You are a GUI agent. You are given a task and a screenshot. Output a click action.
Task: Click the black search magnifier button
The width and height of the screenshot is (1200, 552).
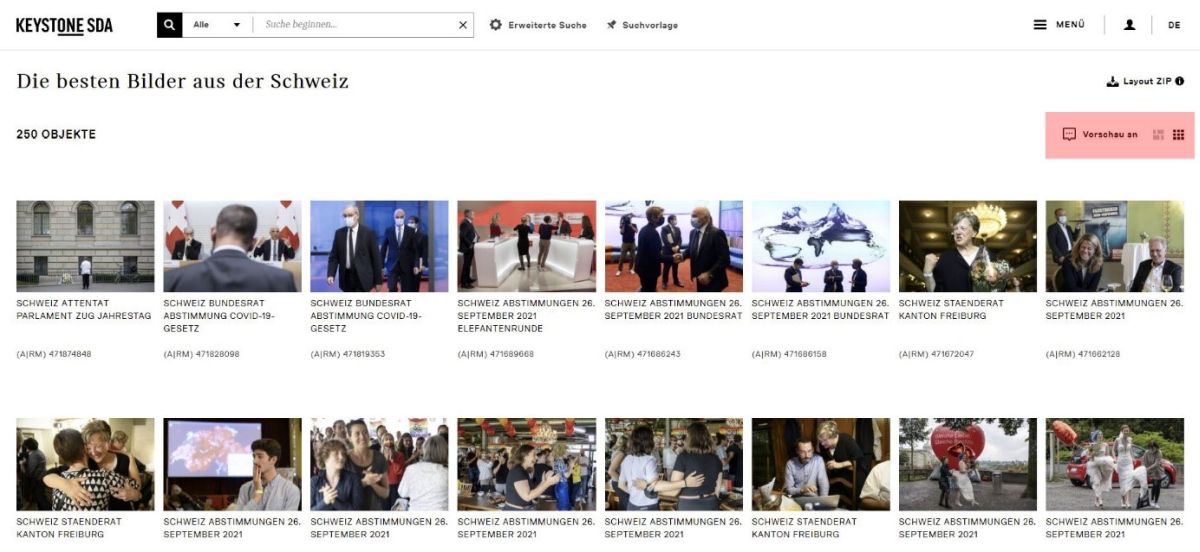coord(169,25)
